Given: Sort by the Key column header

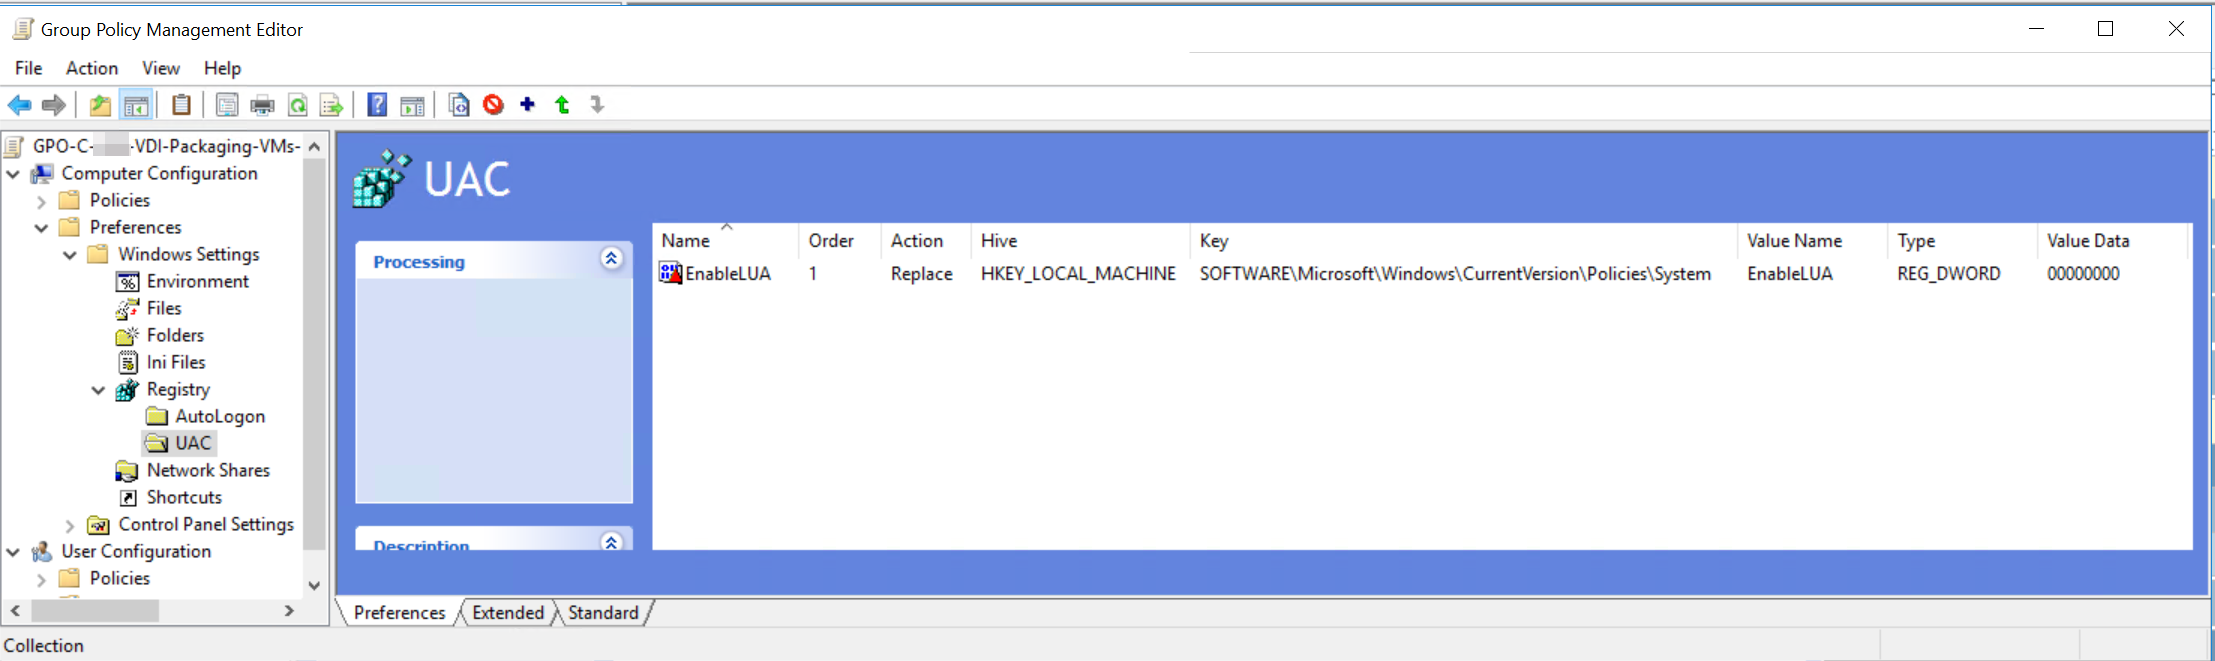Looking at the screenshot, I should coord(1462,241).
